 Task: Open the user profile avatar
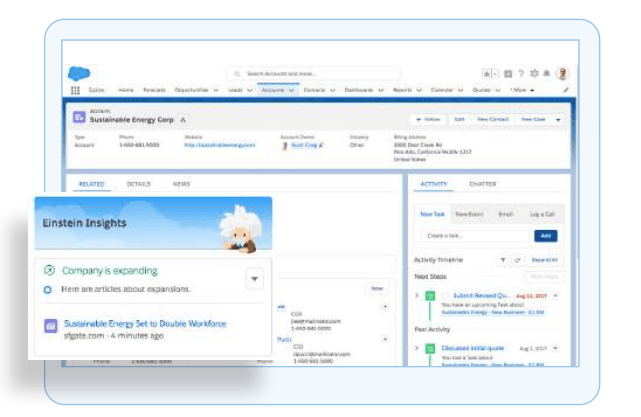pyautogui.click(x=562, y=73)
